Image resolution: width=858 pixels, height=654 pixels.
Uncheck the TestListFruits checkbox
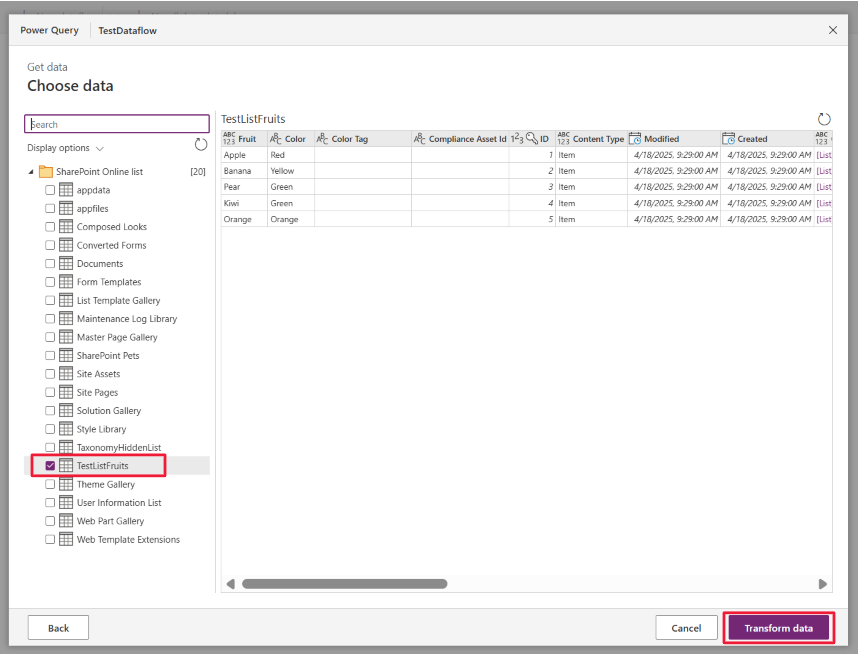pos(49,465)
